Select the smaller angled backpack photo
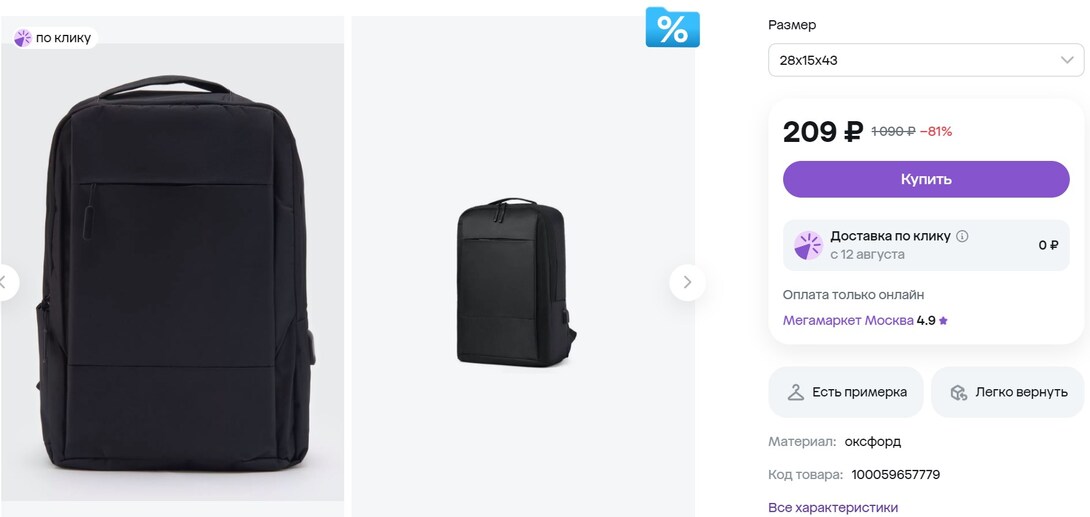This screenshot has width=1090, height=517. click(x=511, y=282)
